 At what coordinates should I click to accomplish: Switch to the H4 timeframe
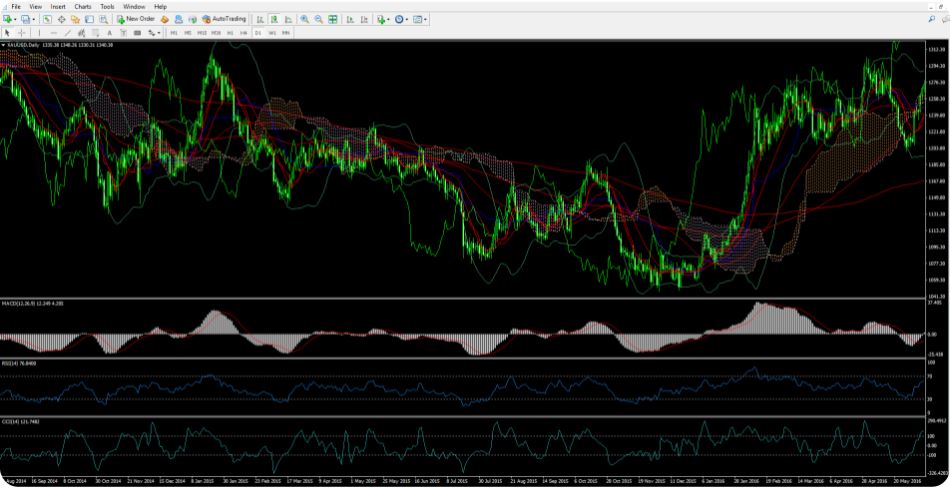tap(243, 33)
